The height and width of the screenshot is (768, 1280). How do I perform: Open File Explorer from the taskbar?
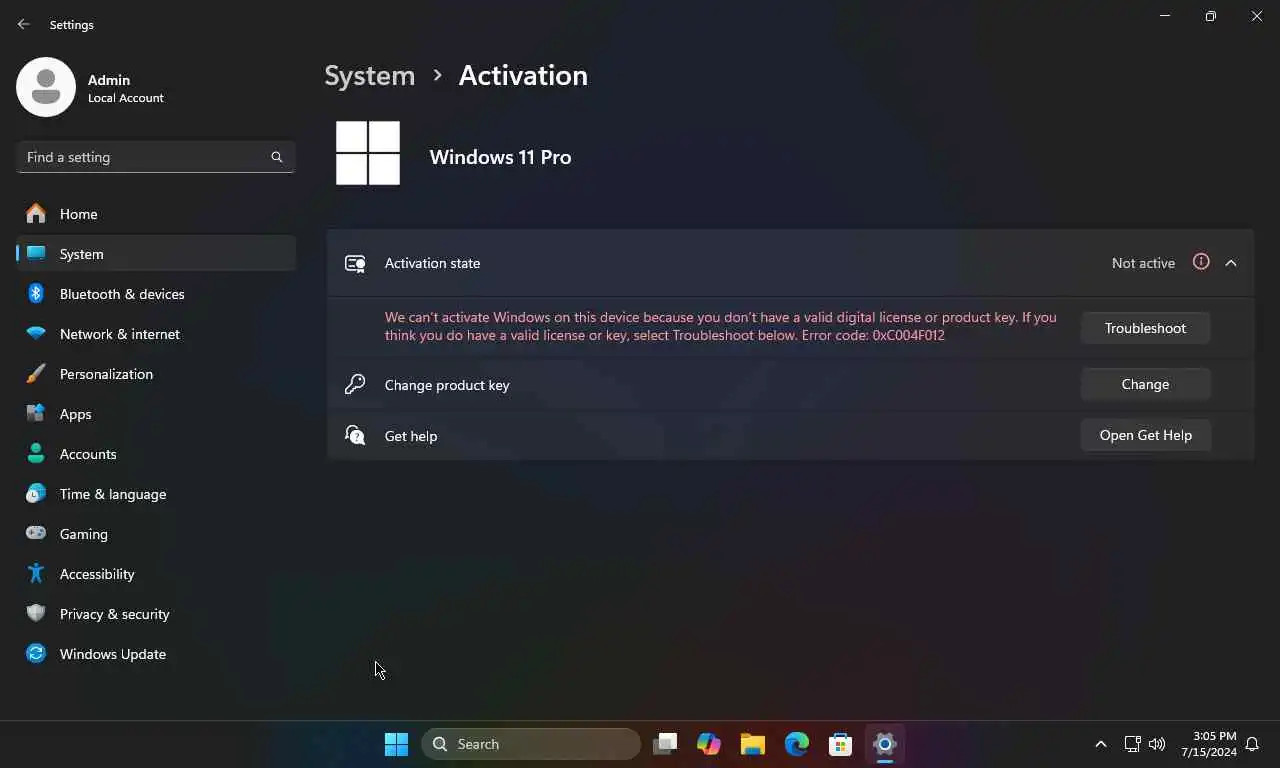pos(753,744)
